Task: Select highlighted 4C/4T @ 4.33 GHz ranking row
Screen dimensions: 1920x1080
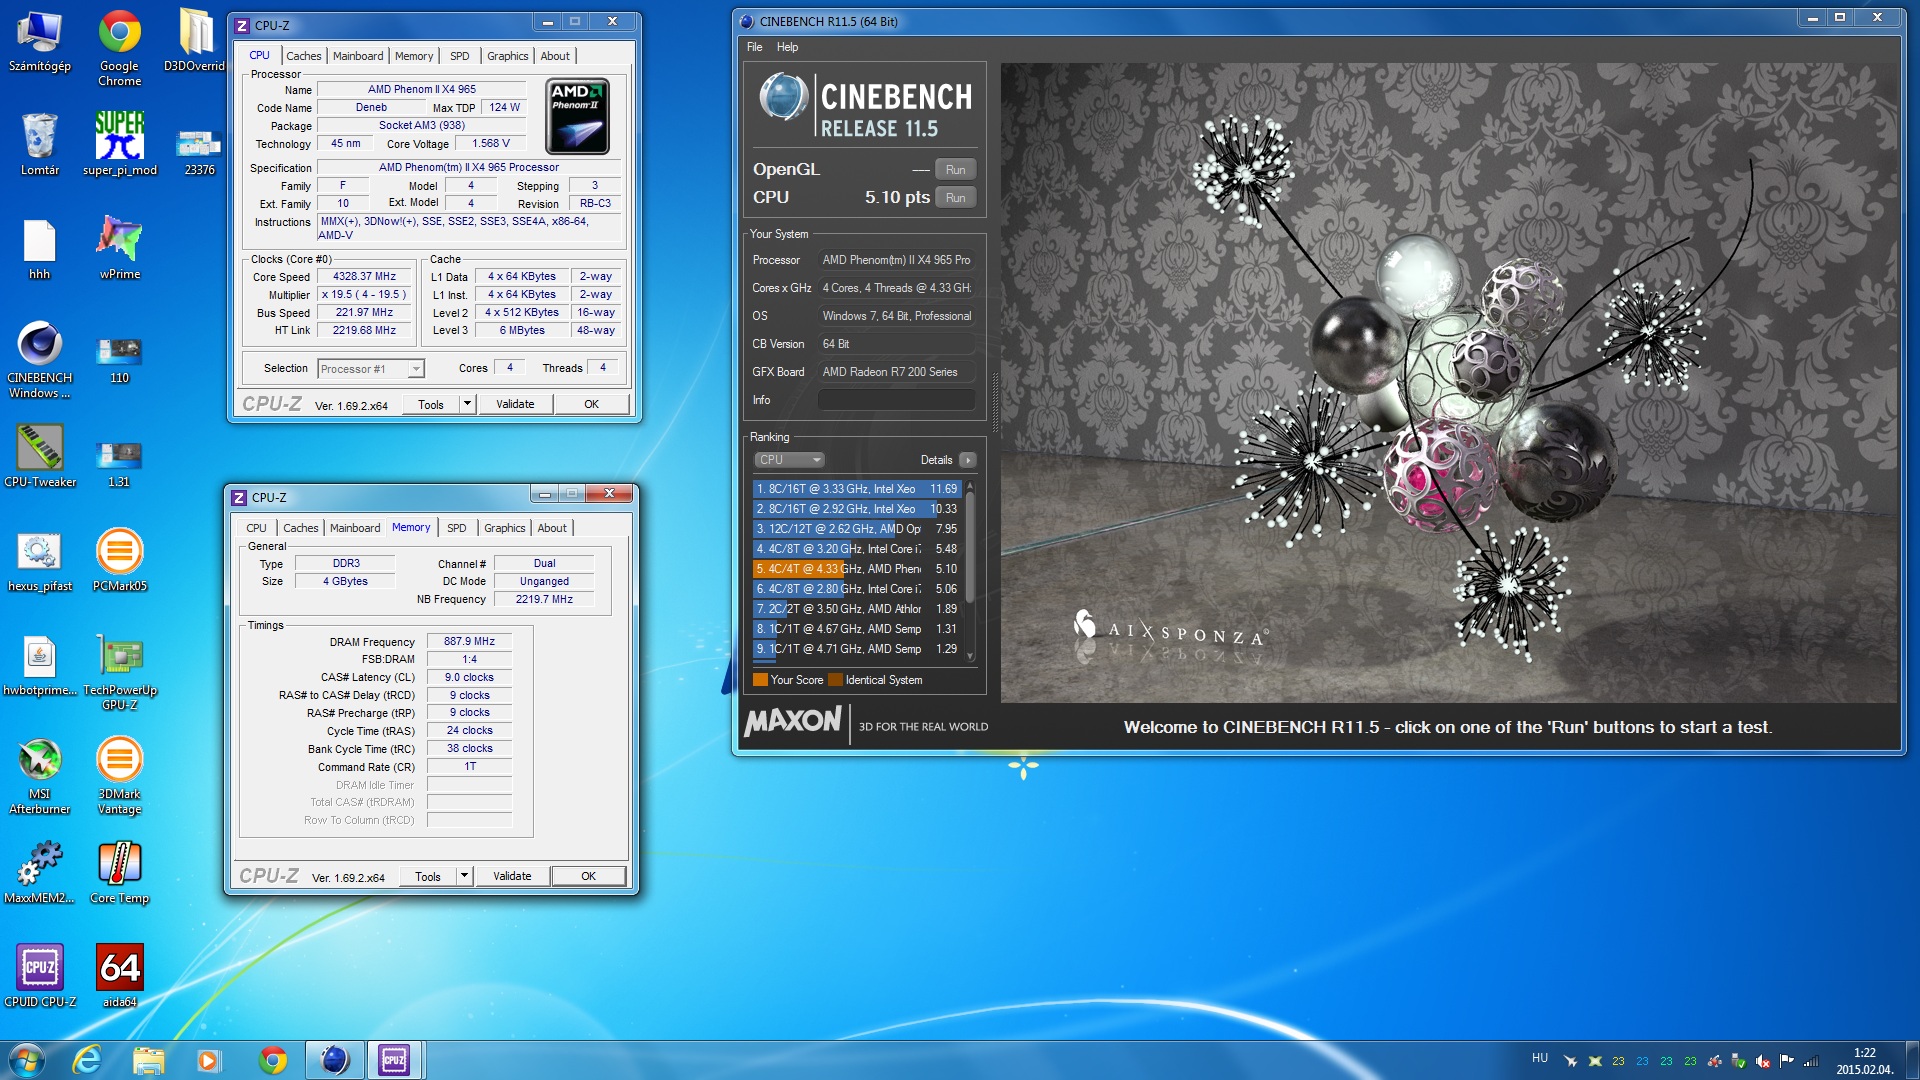Action: 856,569
